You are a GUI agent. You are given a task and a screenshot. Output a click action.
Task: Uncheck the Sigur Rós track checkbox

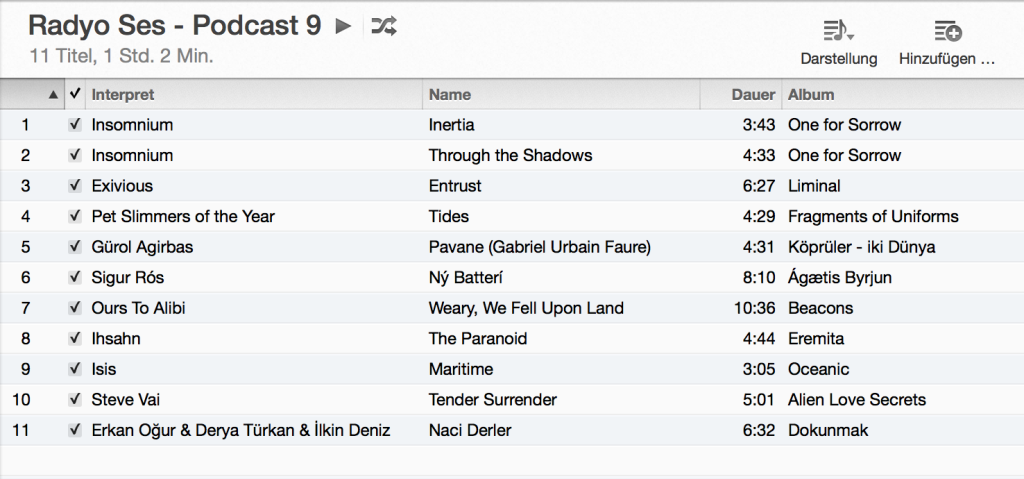(x=75, y=277)
